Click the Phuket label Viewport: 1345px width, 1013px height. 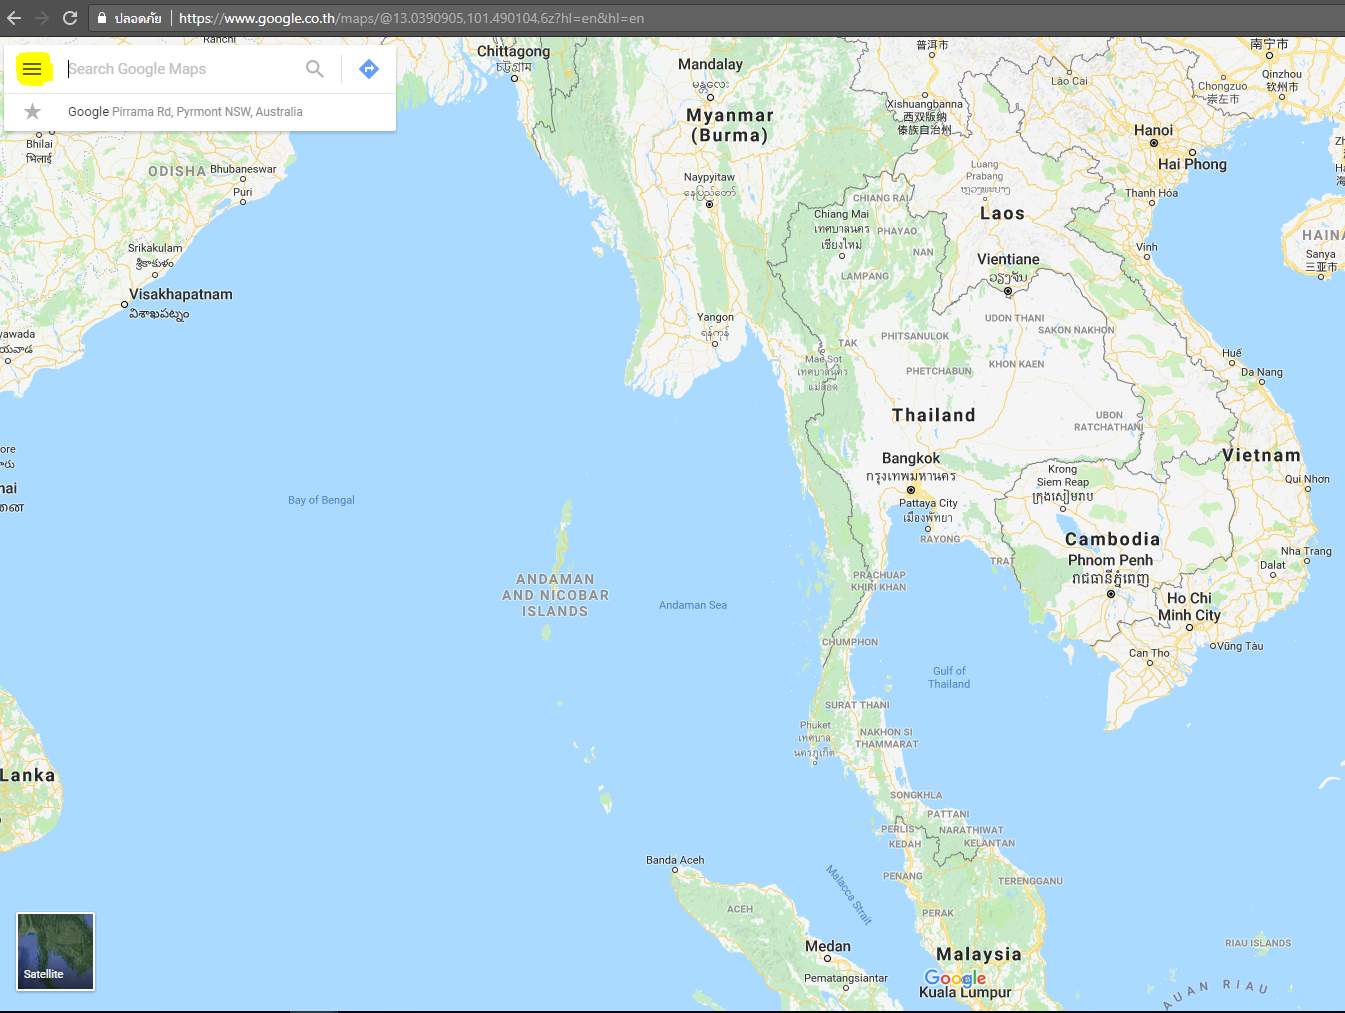pyautogui.click(x=815, y=725)
